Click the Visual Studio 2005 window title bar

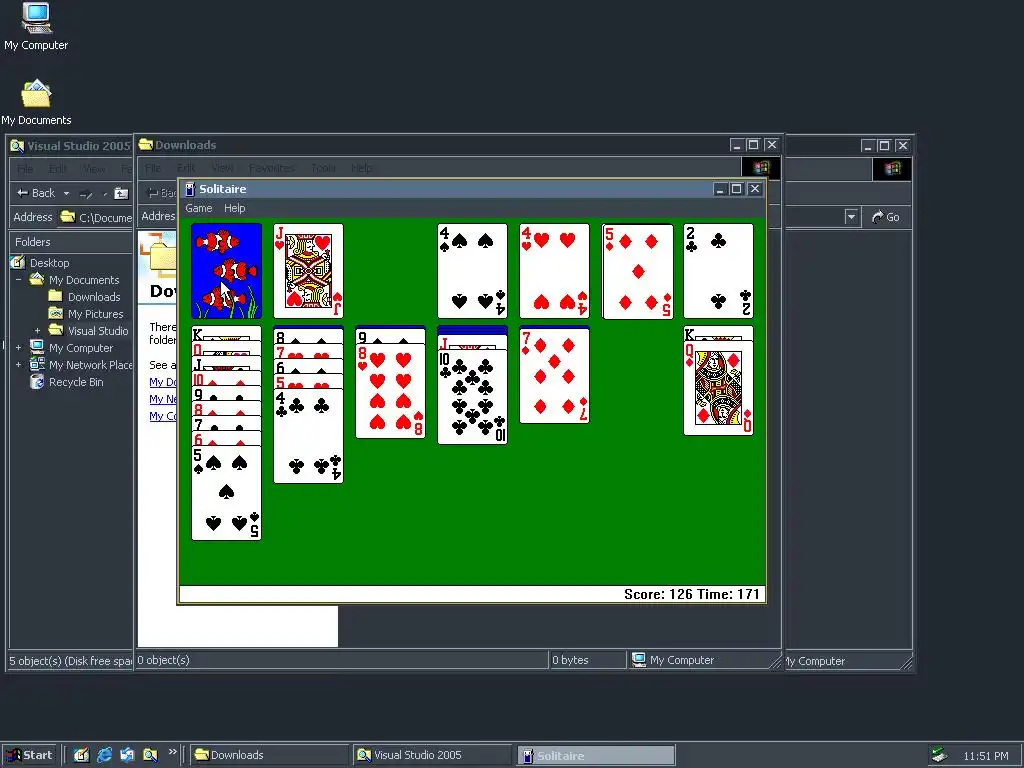point(71,146)
